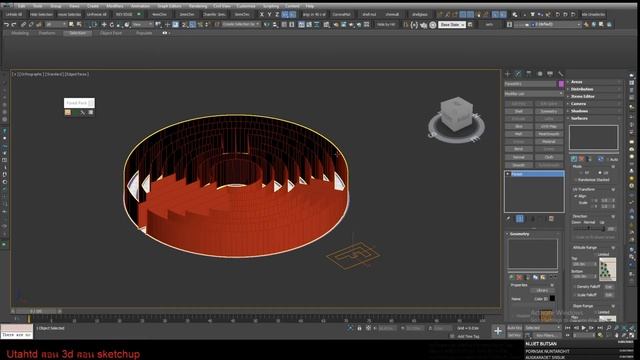The height and width of the screenshot is (360, 640).
Task: Toggle Show End Result in modifier stack
Action: point(520,219)
